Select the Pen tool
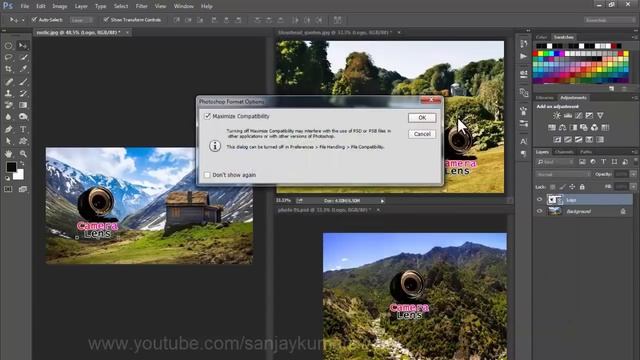The image size is (640, 360). tap(8, 129)
